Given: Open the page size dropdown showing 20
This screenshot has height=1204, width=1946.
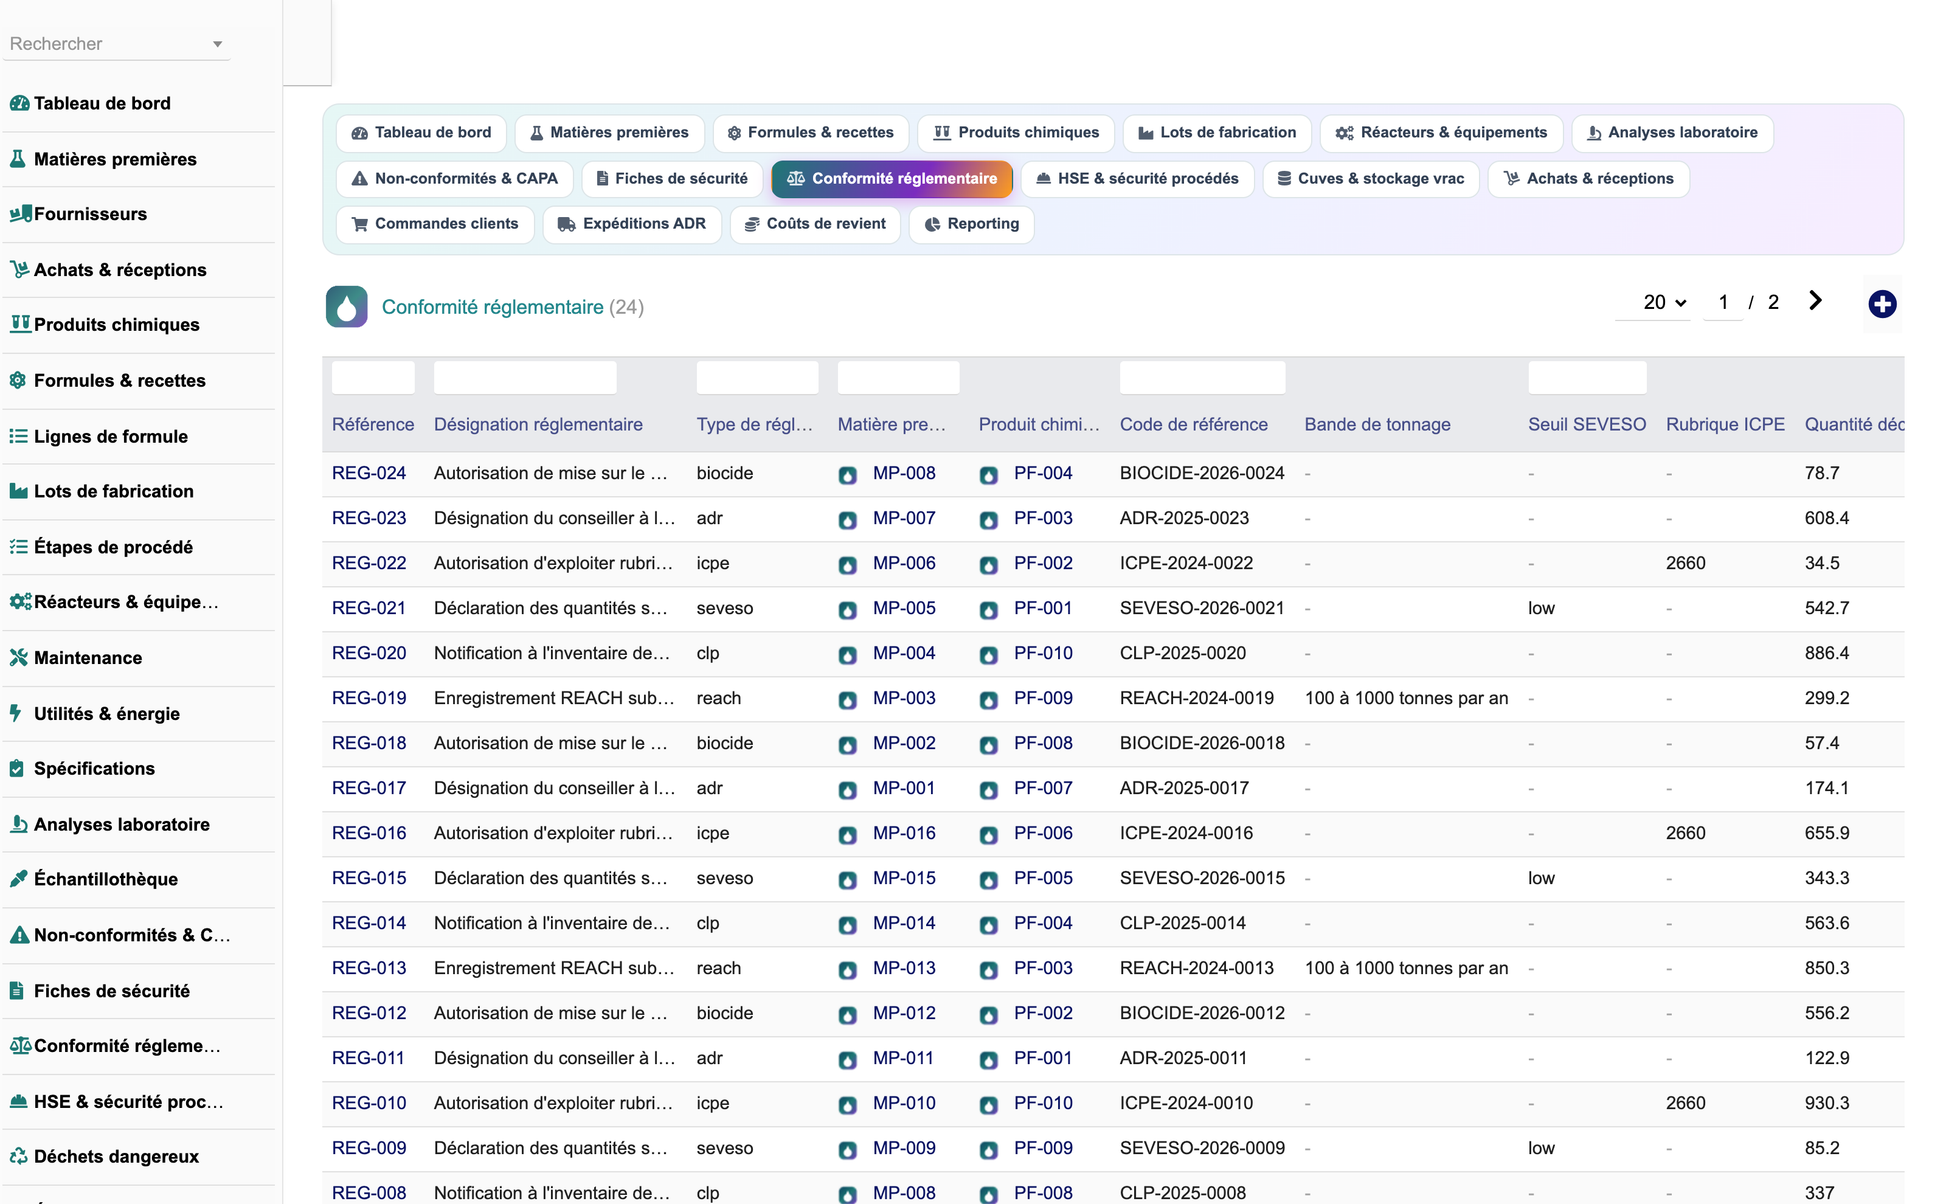Looking at the screenshot, I should pos(1664,302).
